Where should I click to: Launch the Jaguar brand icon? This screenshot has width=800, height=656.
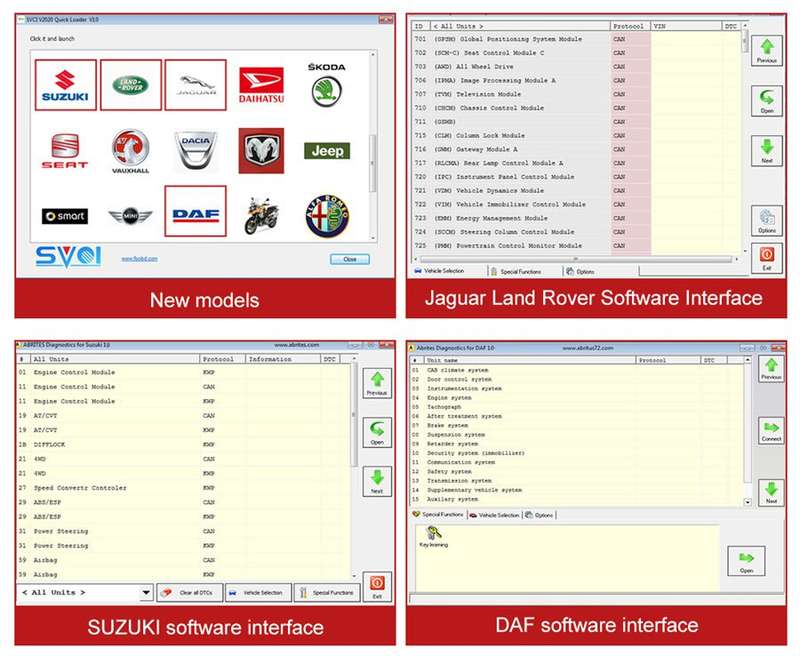pyautogui.click(x=195, y=85)
